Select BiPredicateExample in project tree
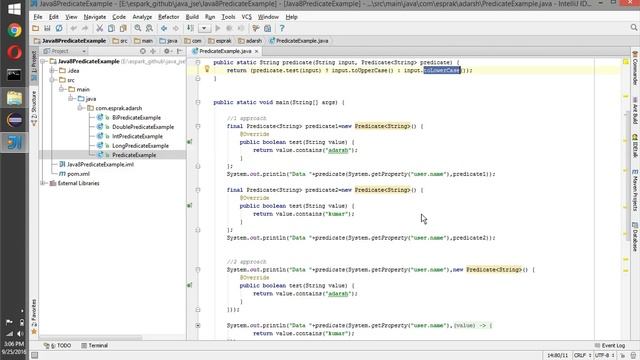640x360 pixels. tap(136, 118)
